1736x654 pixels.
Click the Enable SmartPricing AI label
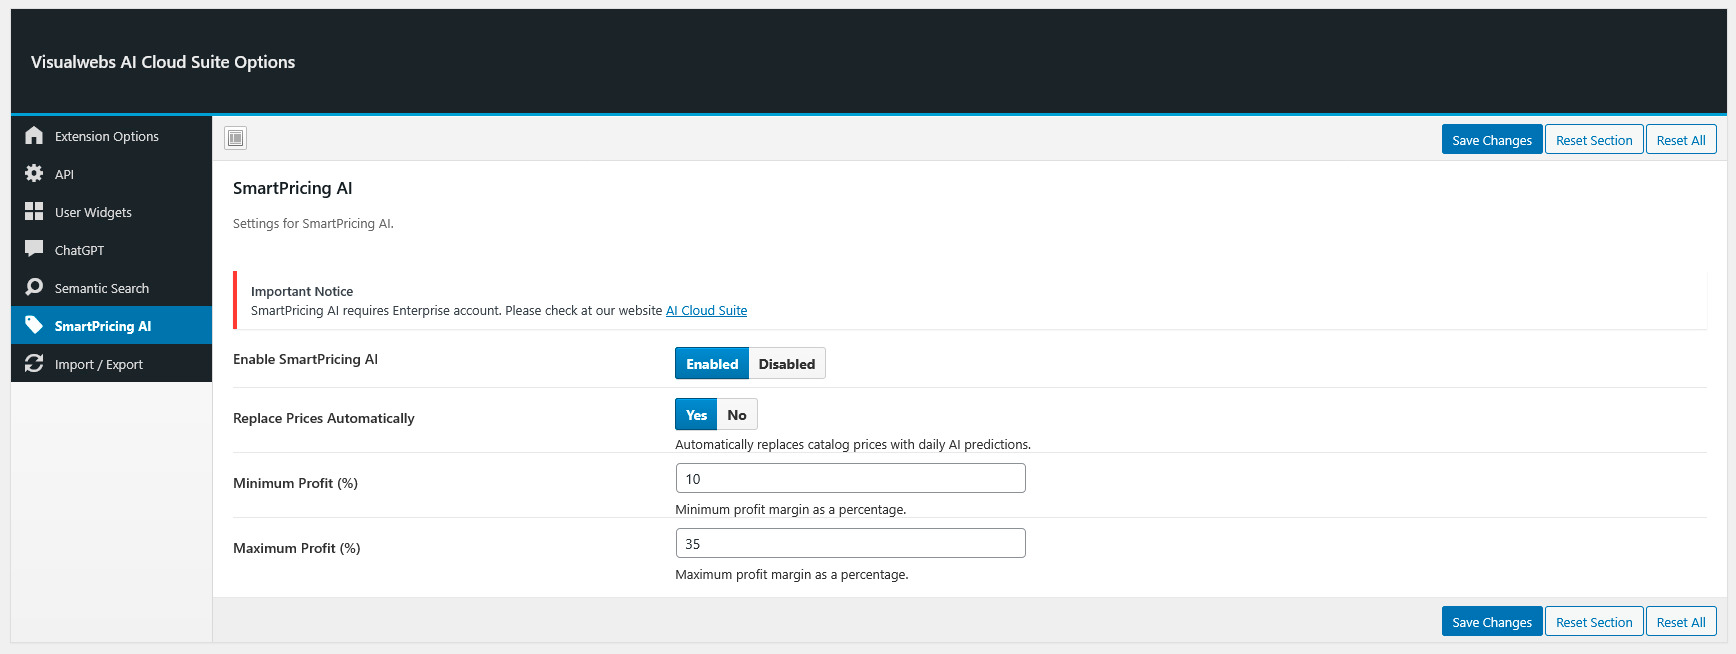[305, 360]
